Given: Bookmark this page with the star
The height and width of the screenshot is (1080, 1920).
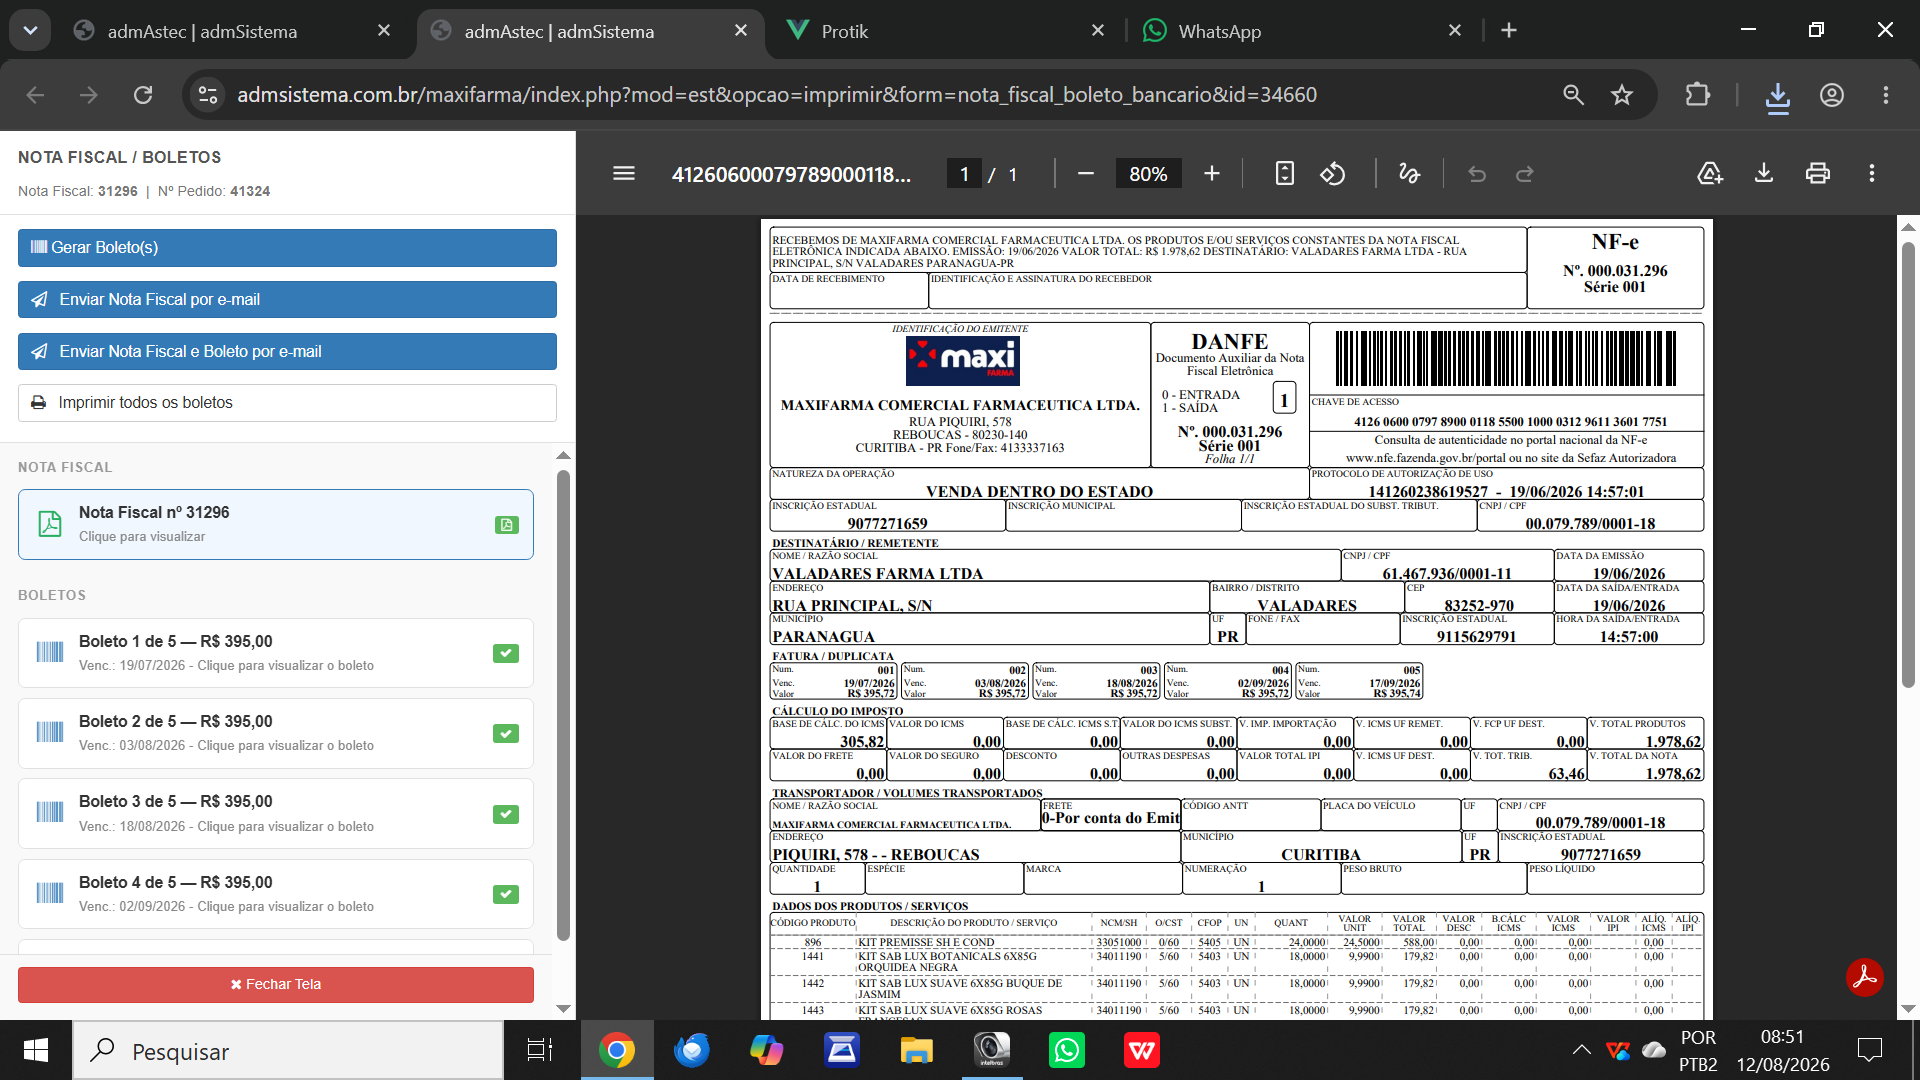Looking at the screenshot, I should (1621, 95).
